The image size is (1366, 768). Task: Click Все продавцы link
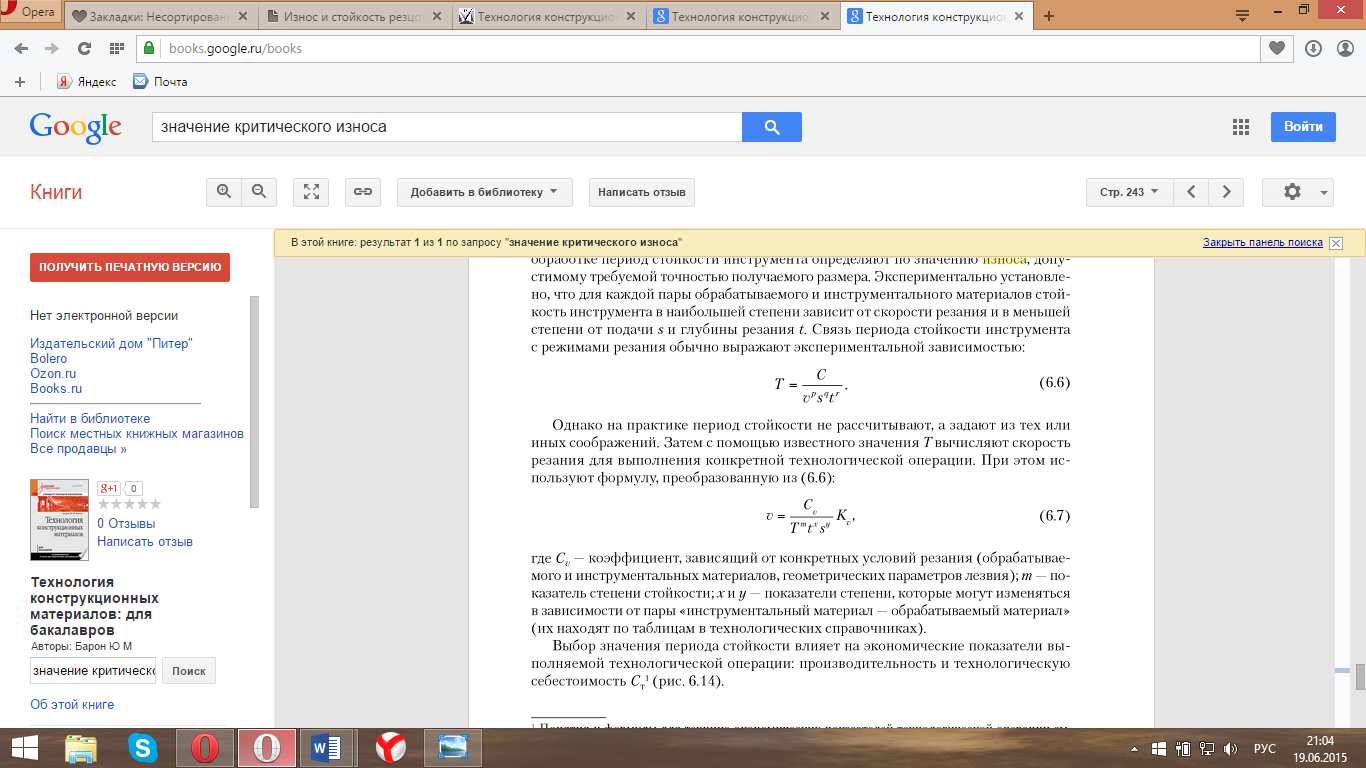pyautogui.click(x=78, y=449)
